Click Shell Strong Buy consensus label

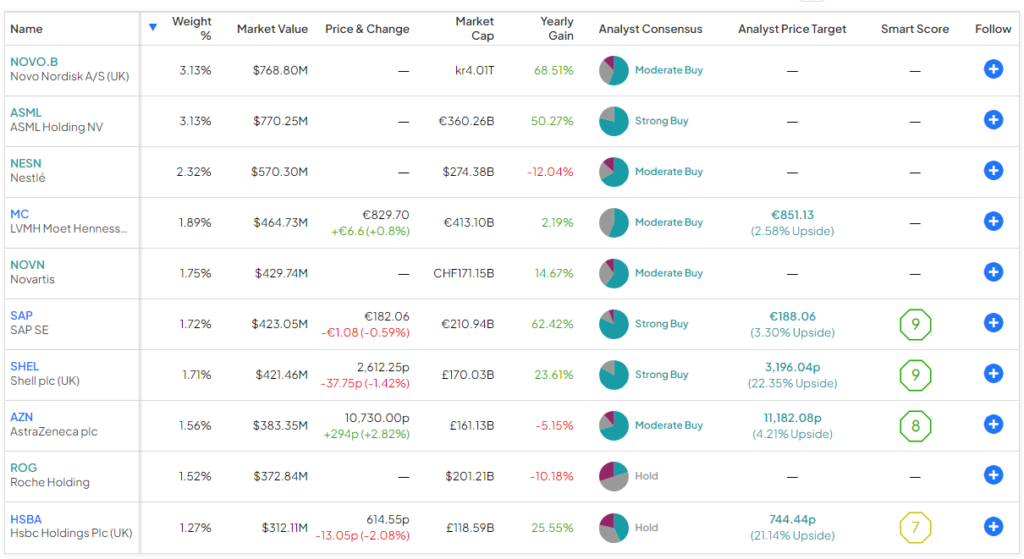click(661, 374)
